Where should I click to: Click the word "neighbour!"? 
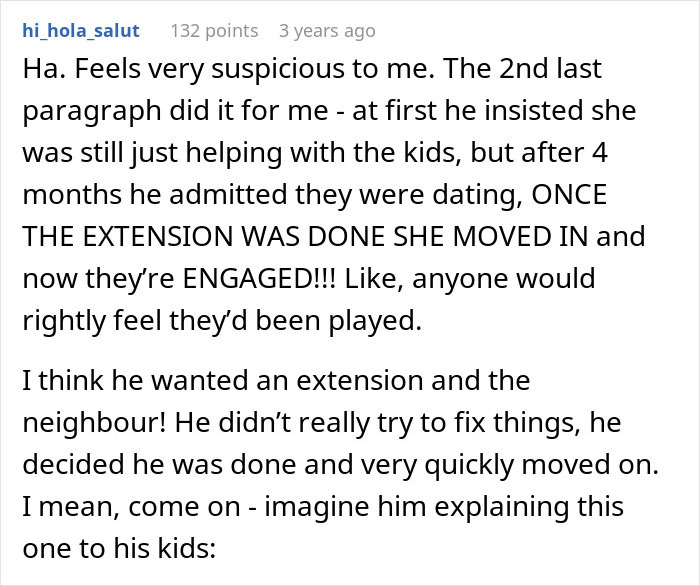pyautogui.click(x=90, y=423)
